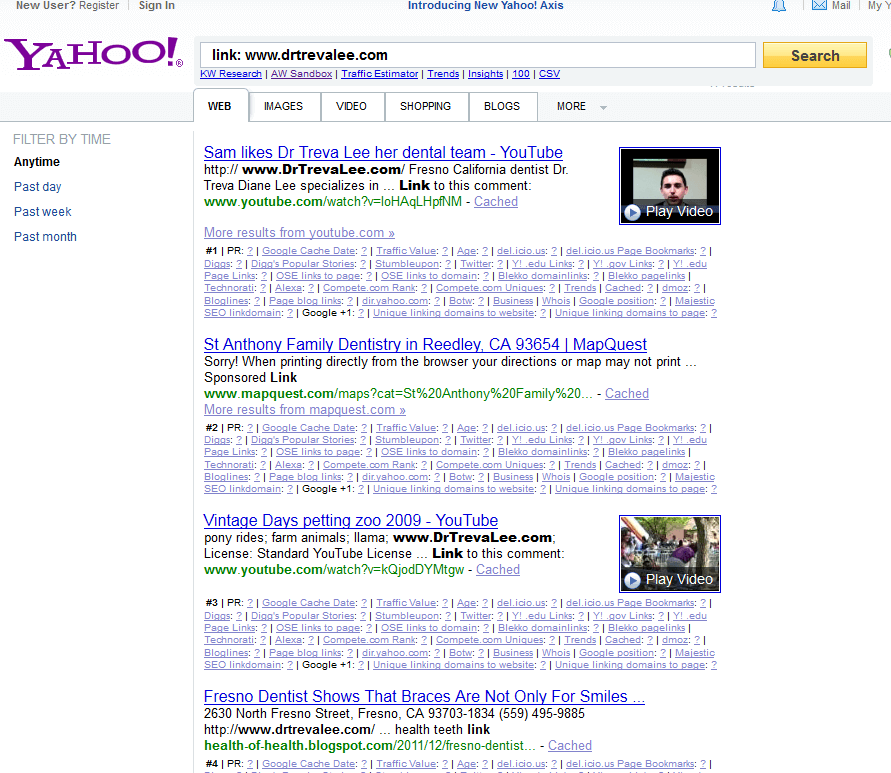Screen dimensions: 891x773
Task: Click More results from youtube.com
Action: point(299,232)
